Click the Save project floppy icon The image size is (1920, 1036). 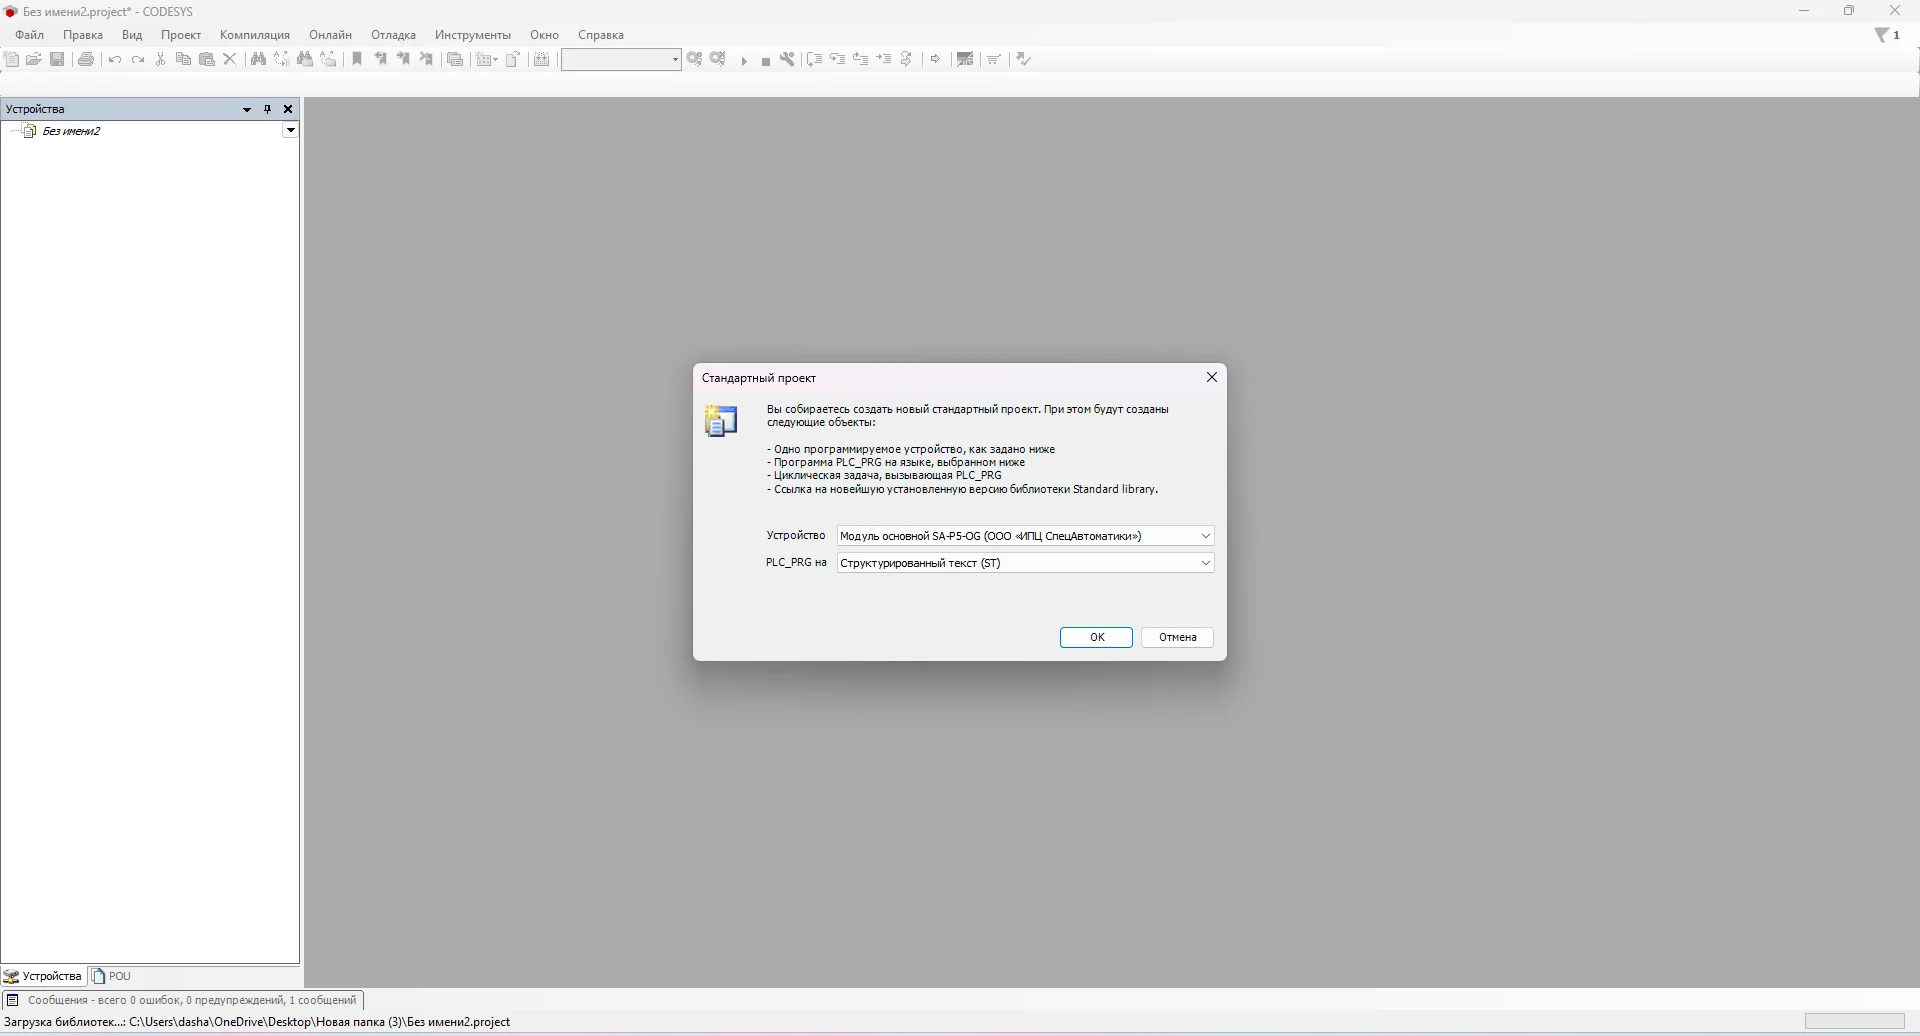pyautogui.click(x=58, y=60)
